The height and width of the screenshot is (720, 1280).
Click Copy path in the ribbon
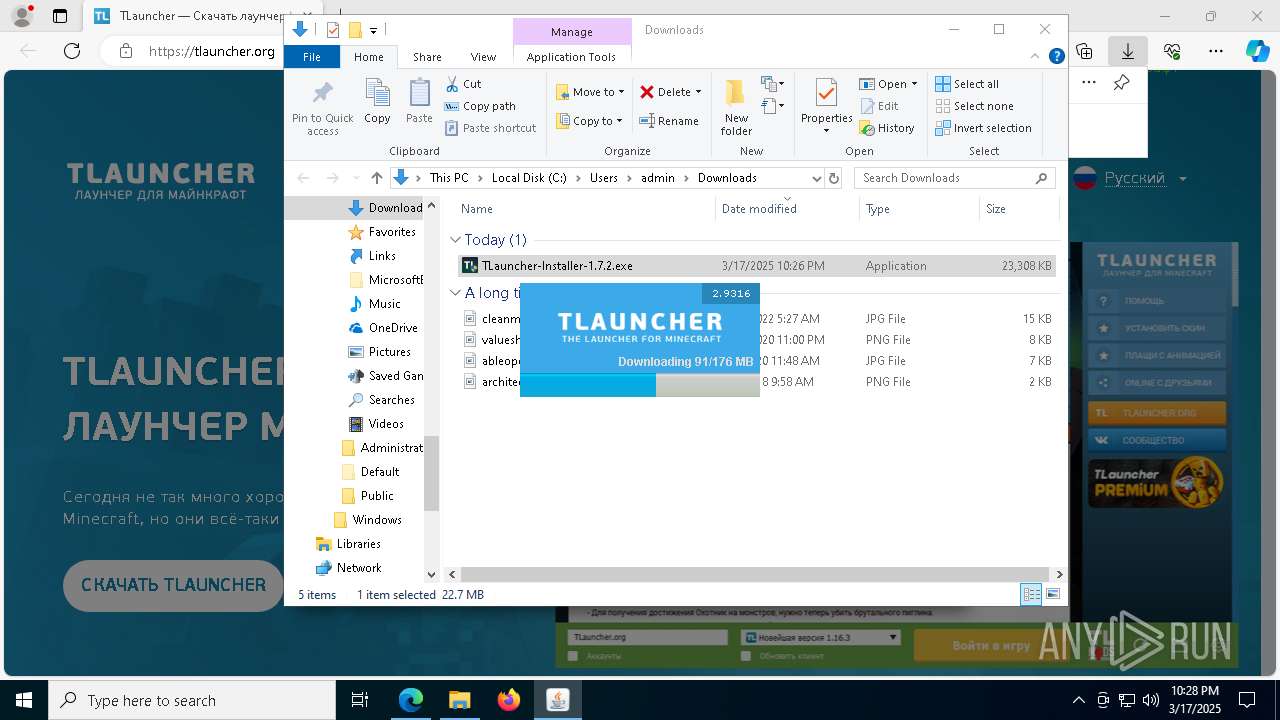480,106
